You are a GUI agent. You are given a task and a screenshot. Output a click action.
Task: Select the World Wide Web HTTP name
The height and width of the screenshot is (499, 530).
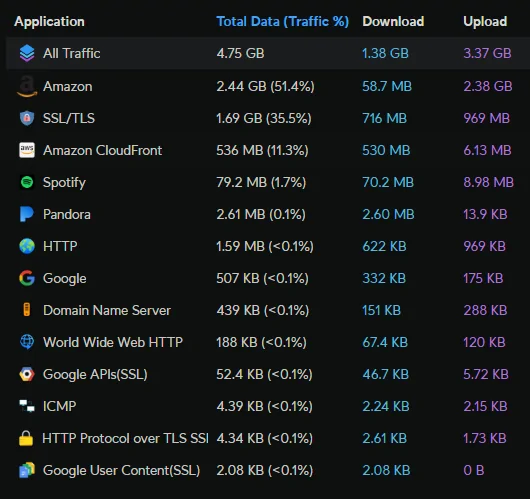pyautogui.click(x=113, y=342)
